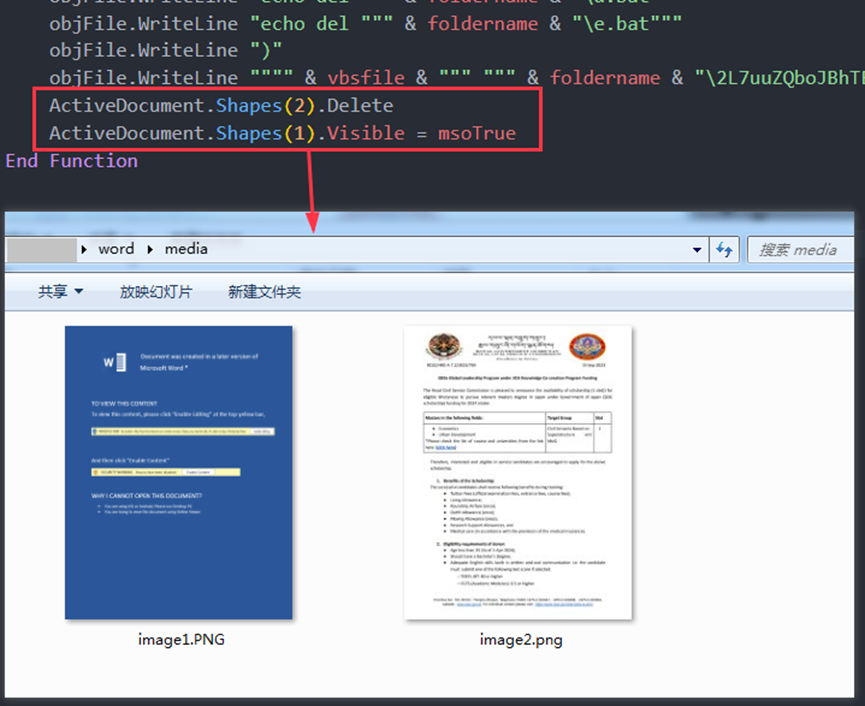Click the word breadcrumb in address bar
The height and width of the screenshot is (706, 865).
(116, 249)
